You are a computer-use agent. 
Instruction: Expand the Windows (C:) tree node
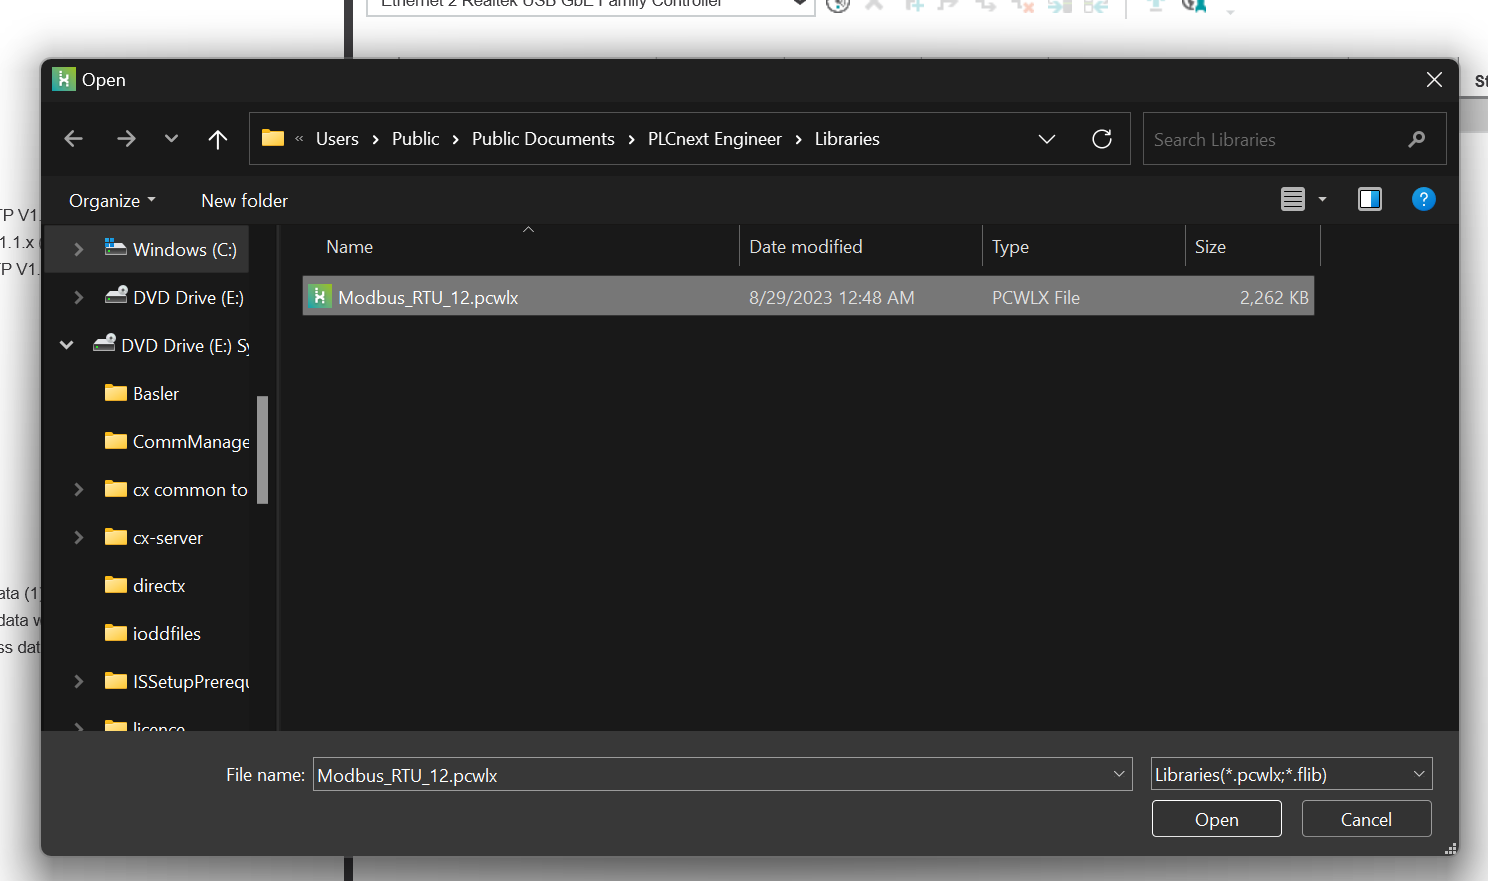78,249
